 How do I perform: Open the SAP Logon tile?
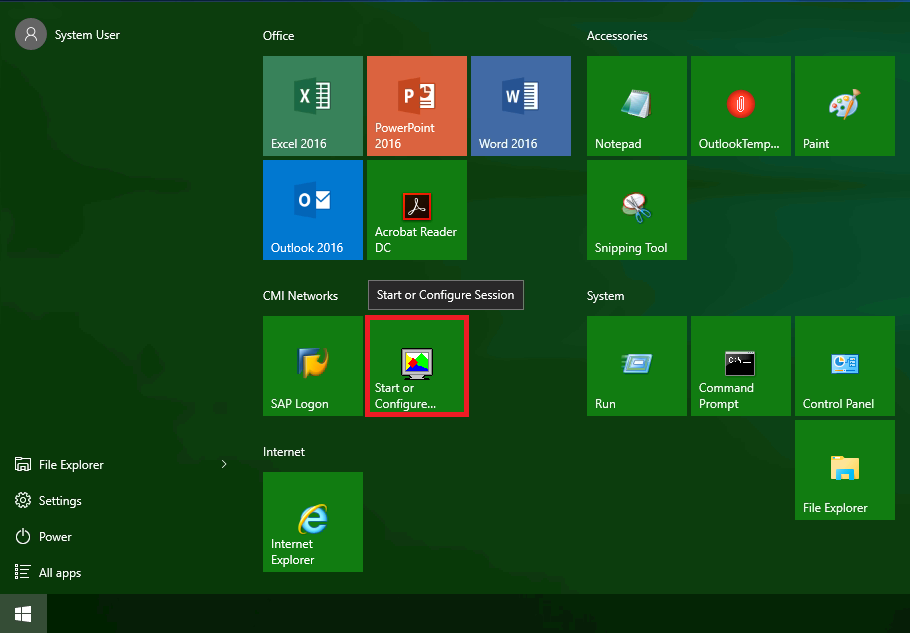coord(313,366)
